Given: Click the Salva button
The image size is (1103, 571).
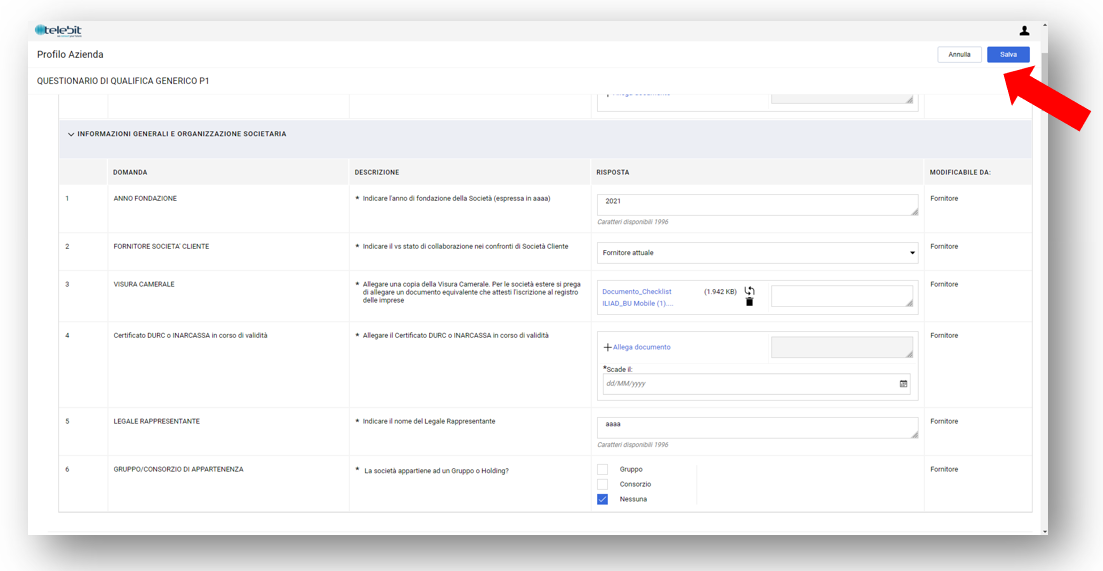Looking at the screenshot, I should point(1007,55).
